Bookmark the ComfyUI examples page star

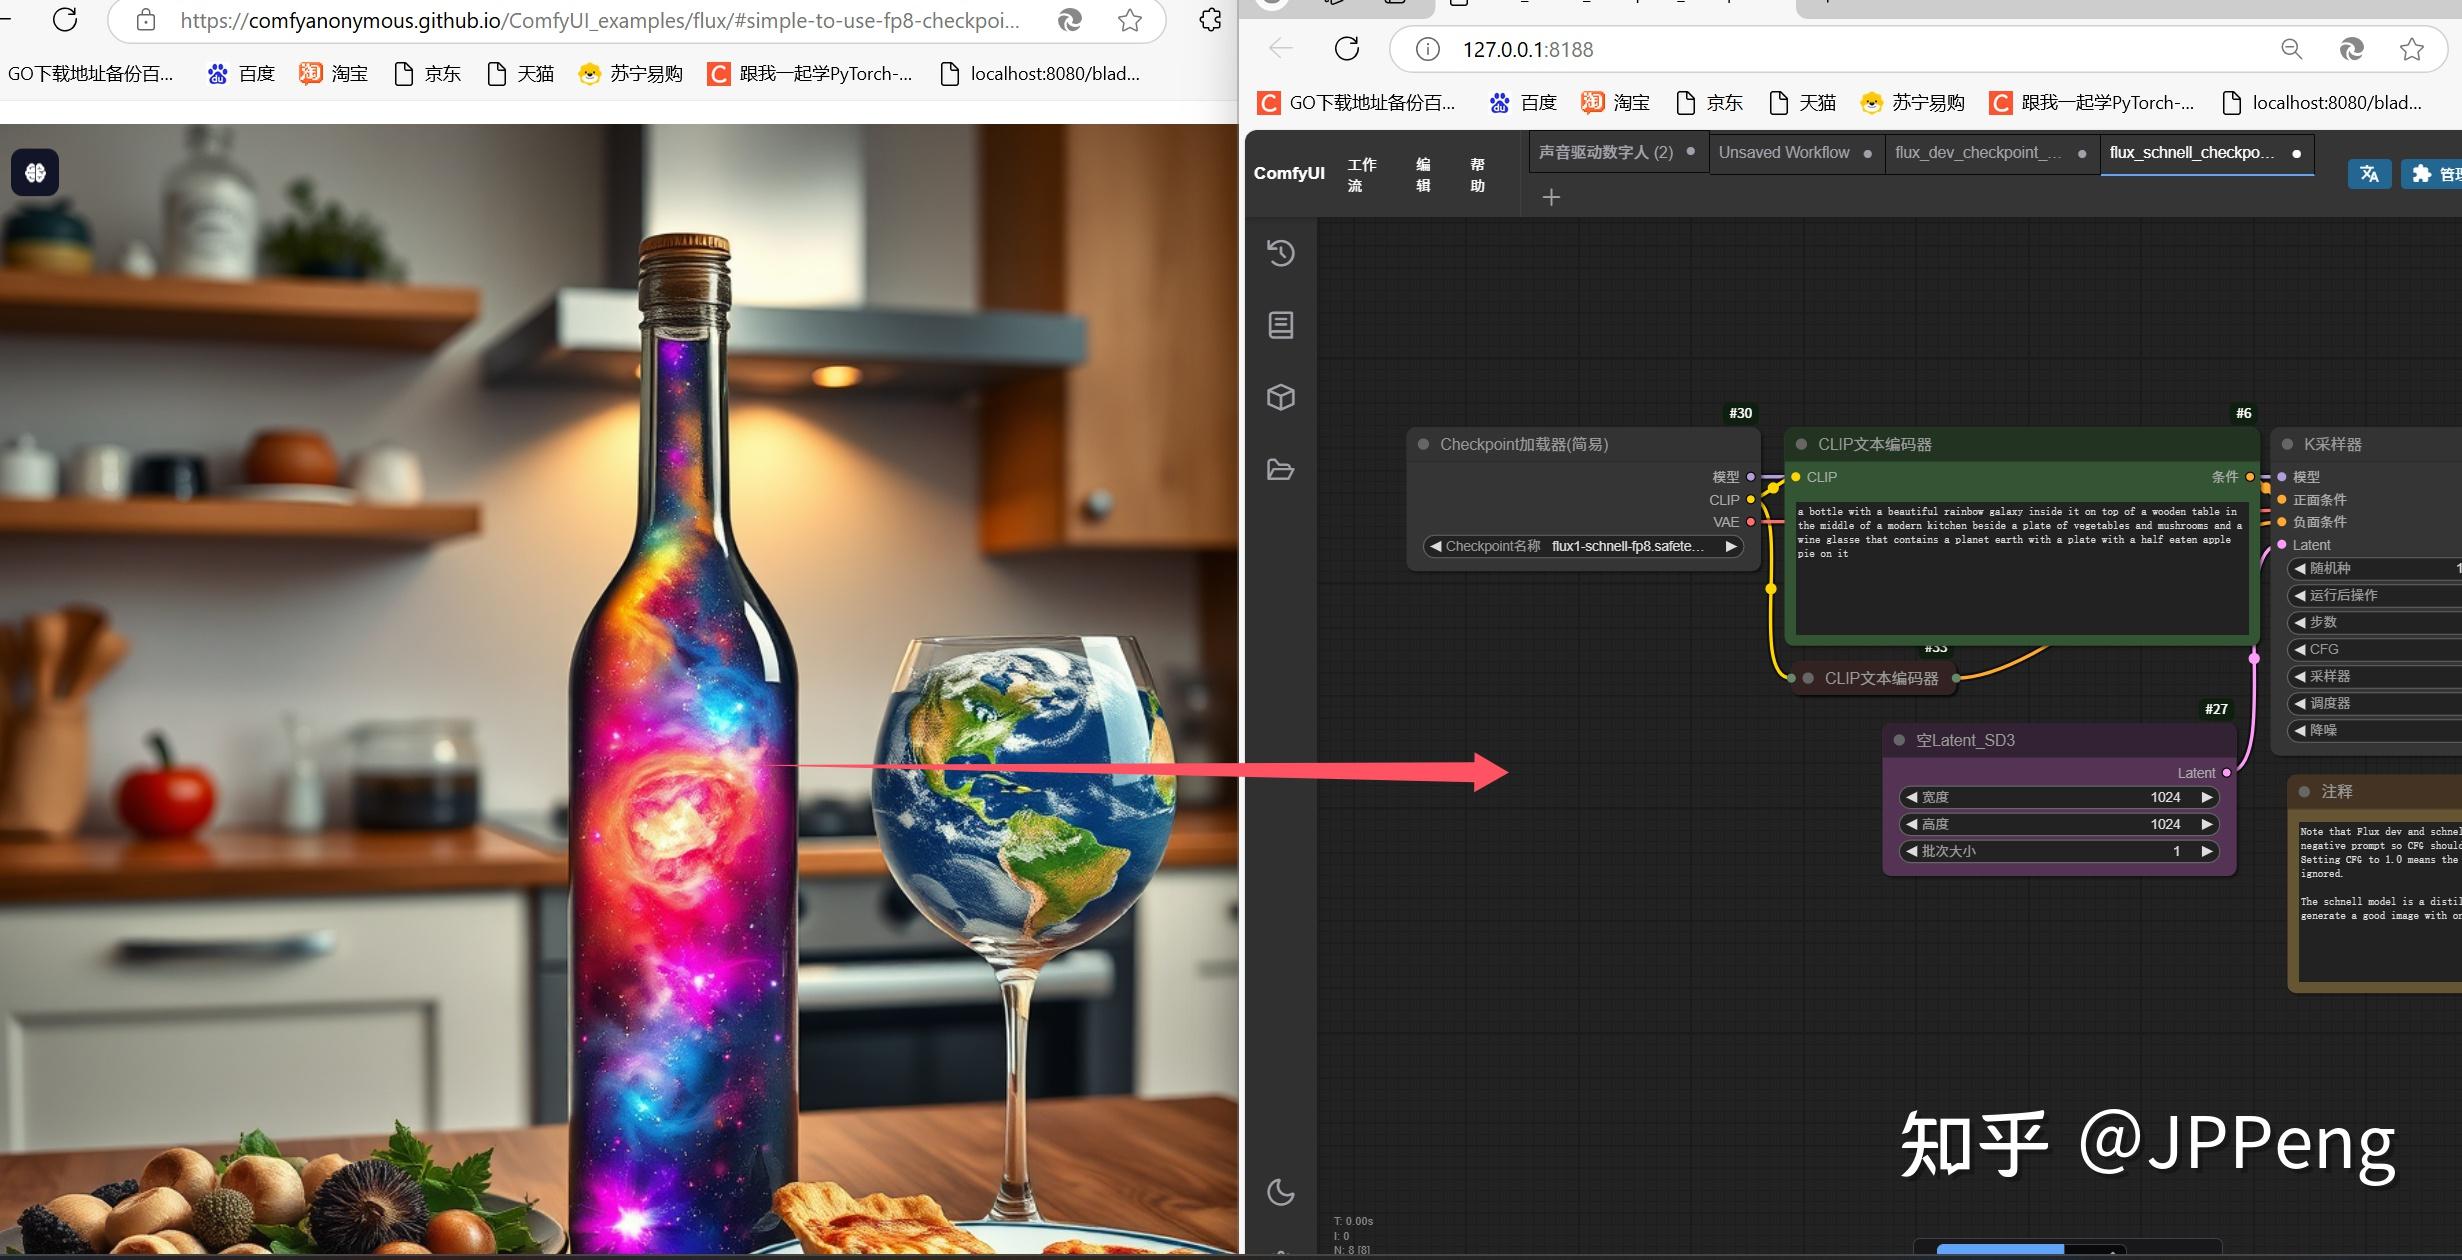(x=1130, y=21)
